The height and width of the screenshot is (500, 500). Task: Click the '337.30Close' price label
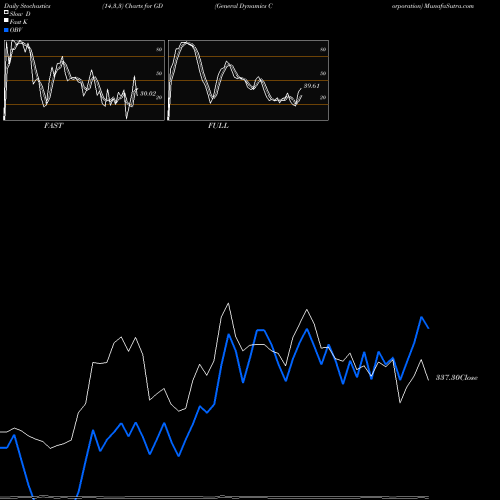tap(457, 378)
